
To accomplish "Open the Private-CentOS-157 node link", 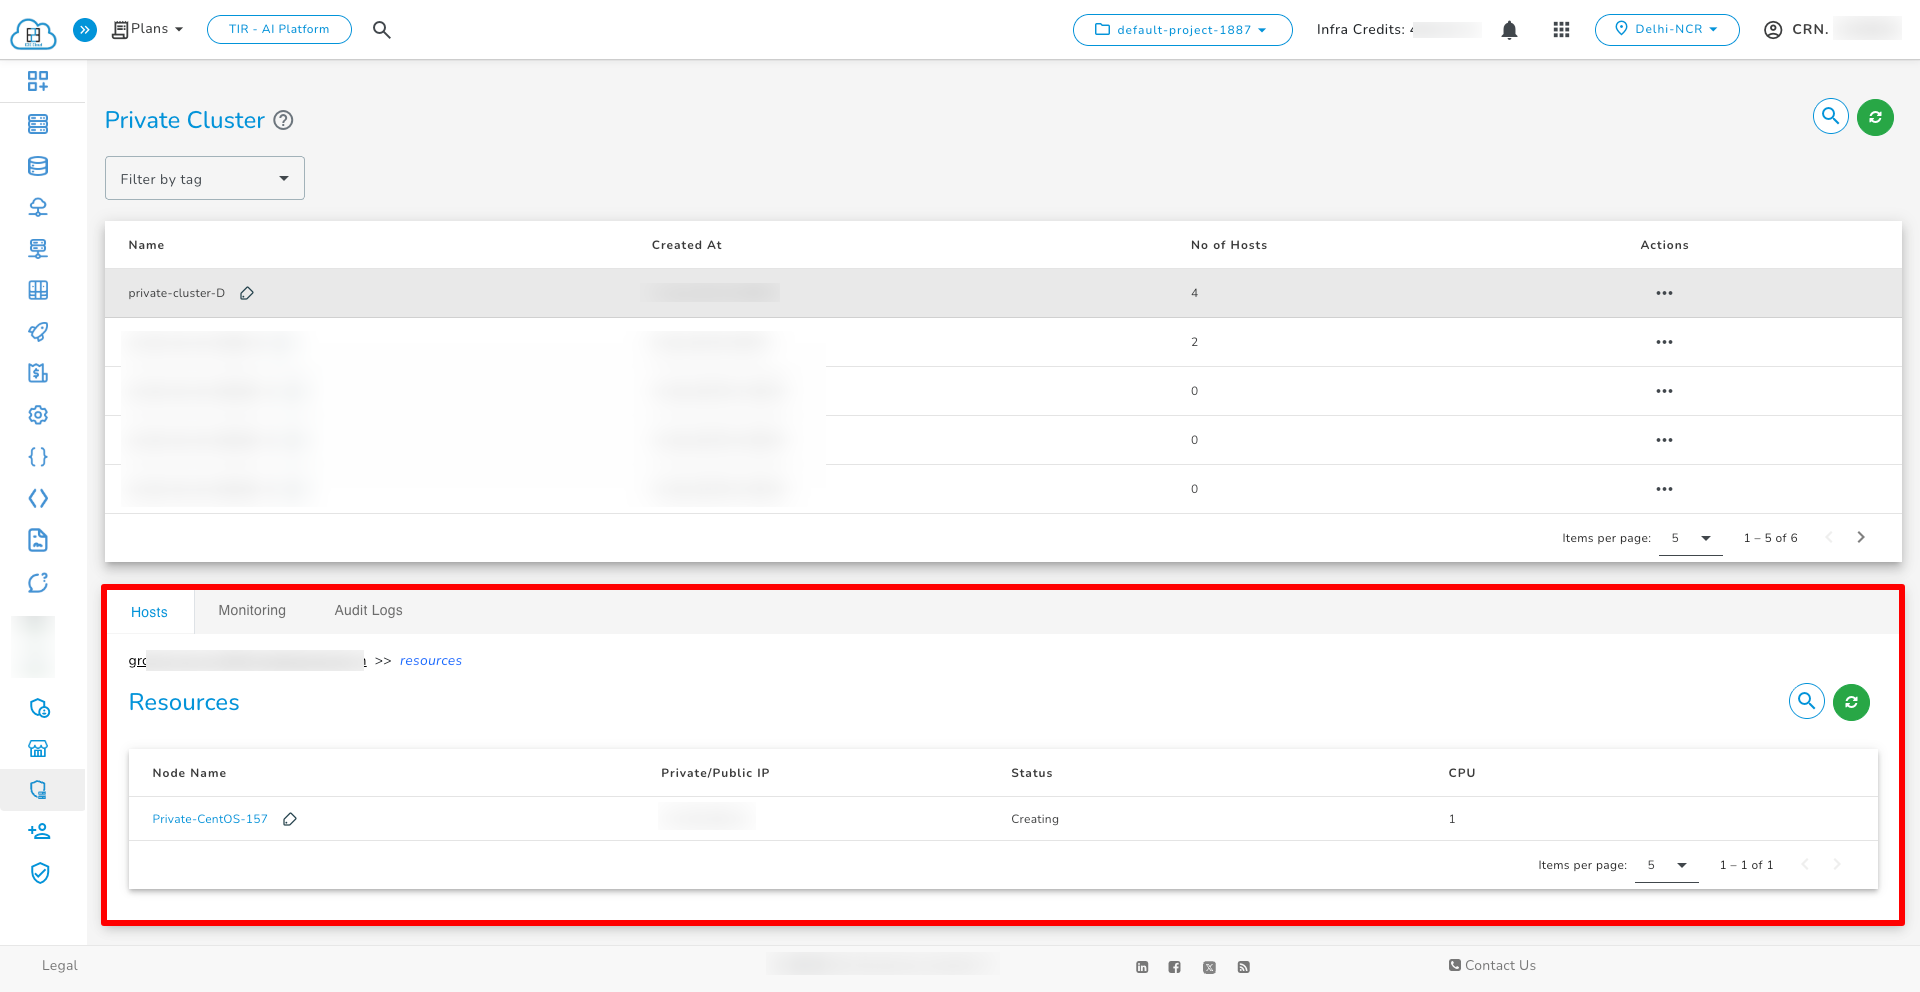I will point(209,818).
